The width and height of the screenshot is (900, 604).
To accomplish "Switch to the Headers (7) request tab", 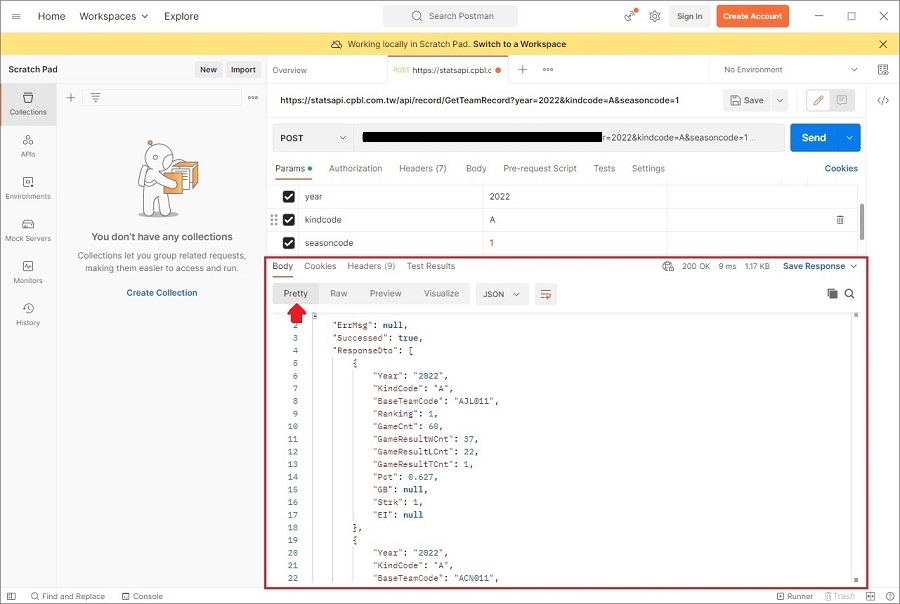I will pos(422,168).
